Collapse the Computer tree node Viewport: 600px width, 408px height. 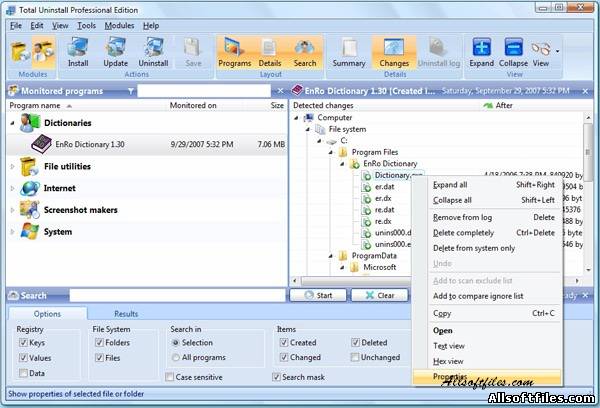point(296,118)
